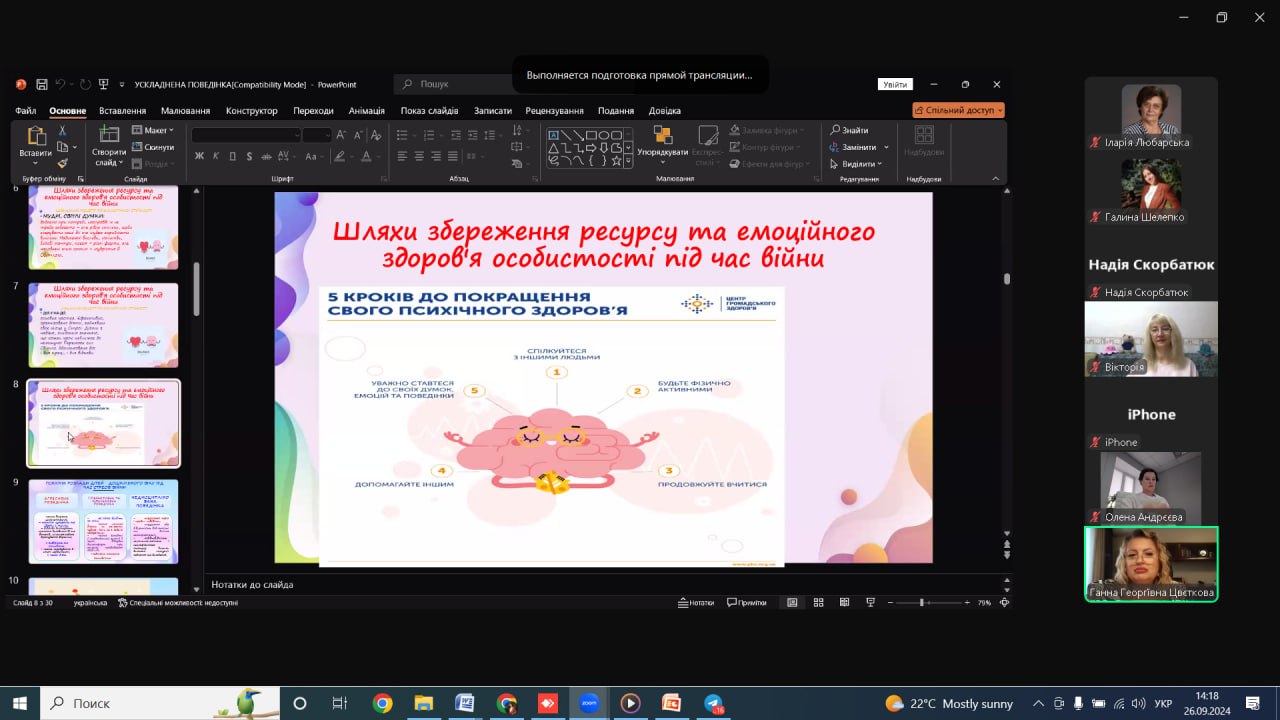Click the Save icon in title bar
The height and width of the screenshot is (720, 1280).
pos(42,85)
